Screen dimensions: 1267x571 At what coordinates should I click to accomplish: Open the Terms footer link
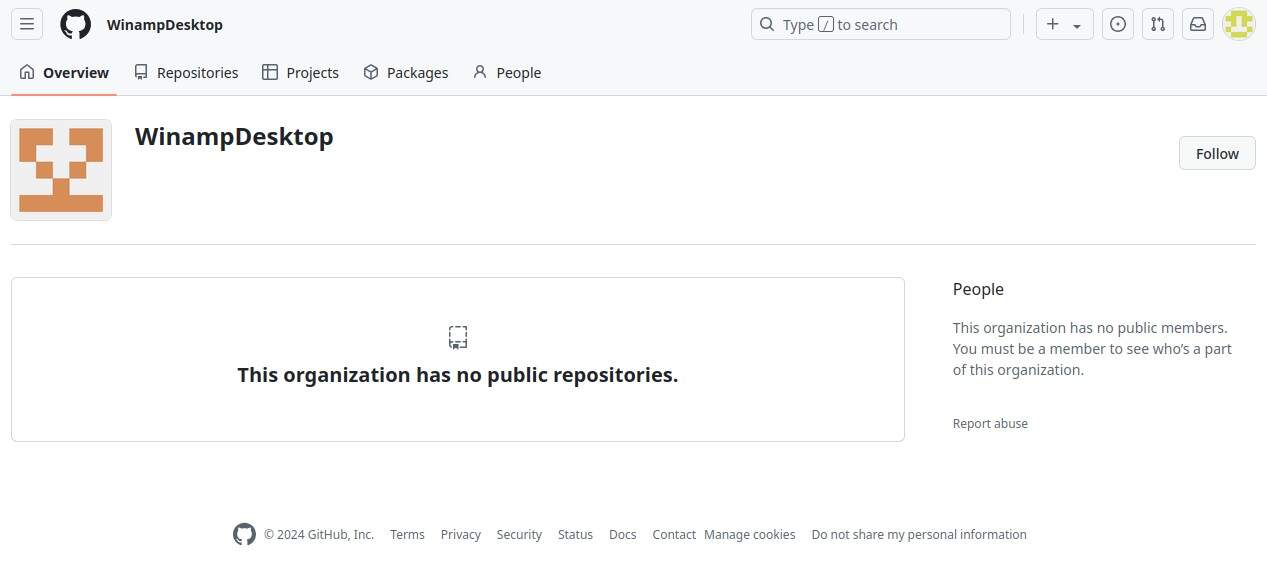pos(407,534)
